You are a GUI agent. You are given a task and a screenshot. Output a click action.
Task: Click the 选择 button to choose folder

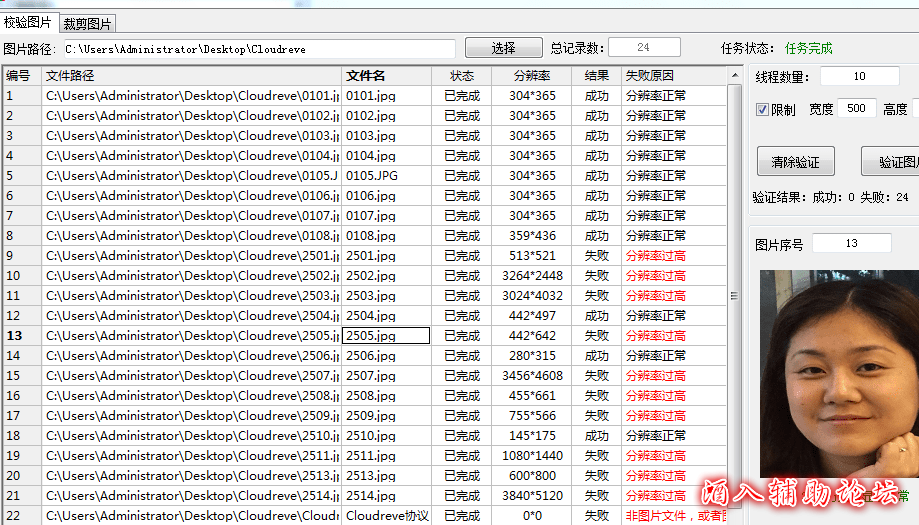[503, 48]
